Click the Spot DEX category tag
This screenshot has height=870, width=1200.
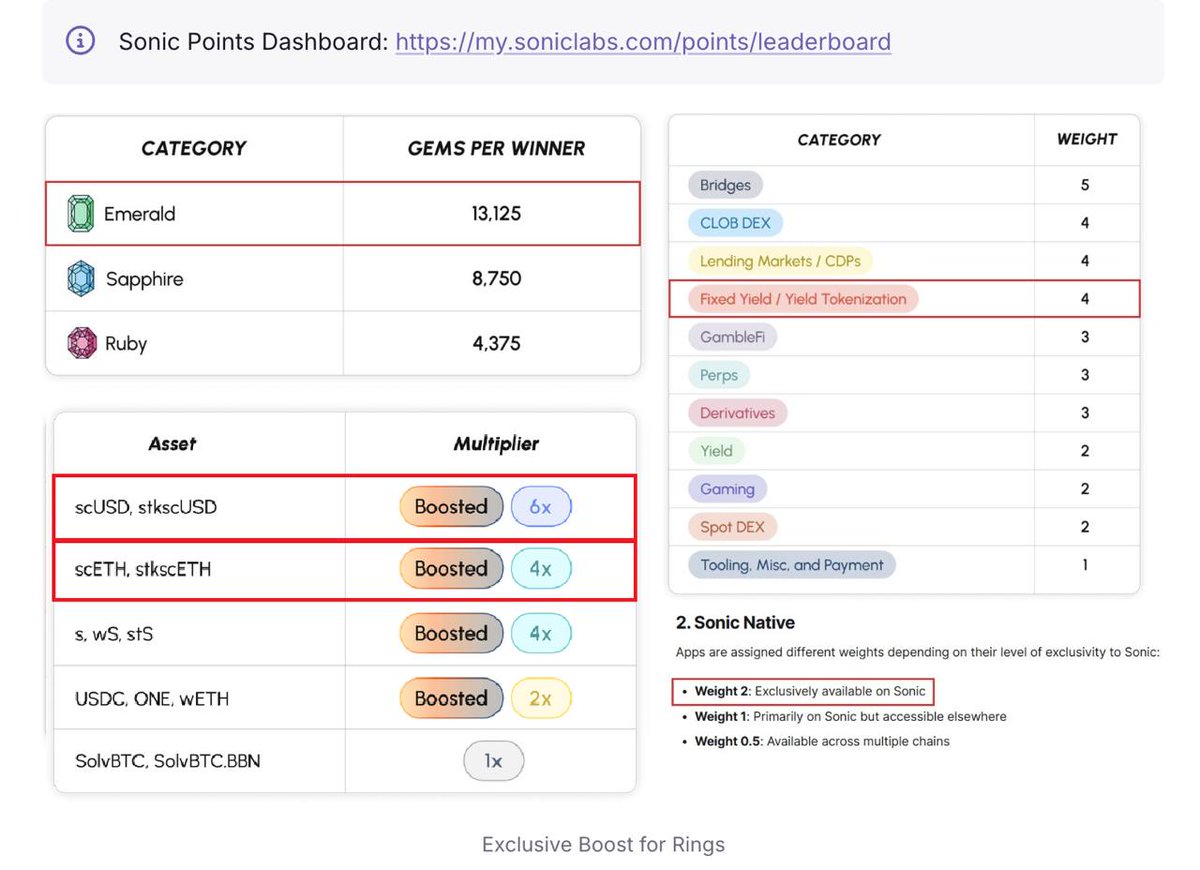click(x=732, y=527)
